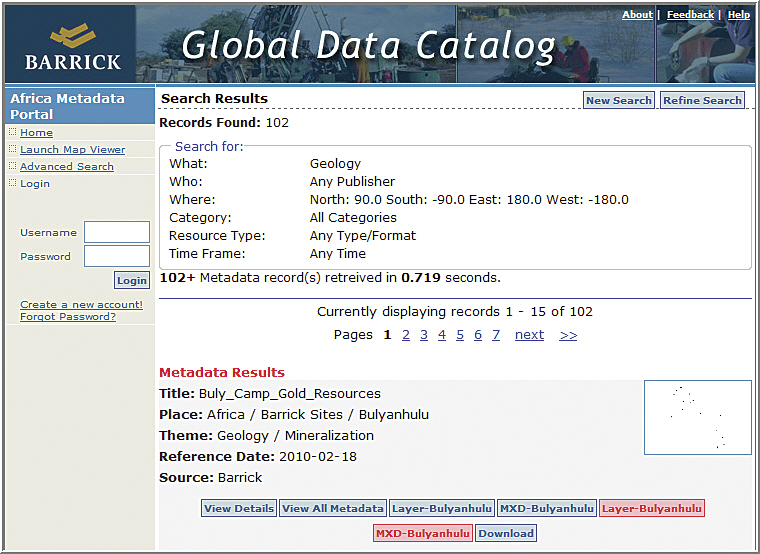Image resolution: width=760 pixels, height=554 pixels.
Task: Open Launch Map Viewer link
Action: tap(72, 149)
